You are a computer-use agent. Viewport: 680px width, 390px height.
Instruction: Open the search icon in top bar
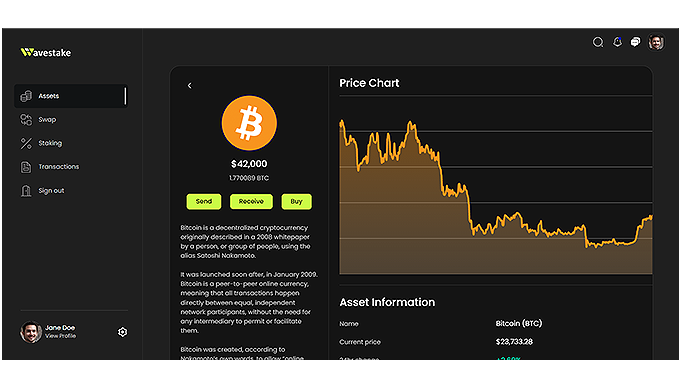[598, 42]
